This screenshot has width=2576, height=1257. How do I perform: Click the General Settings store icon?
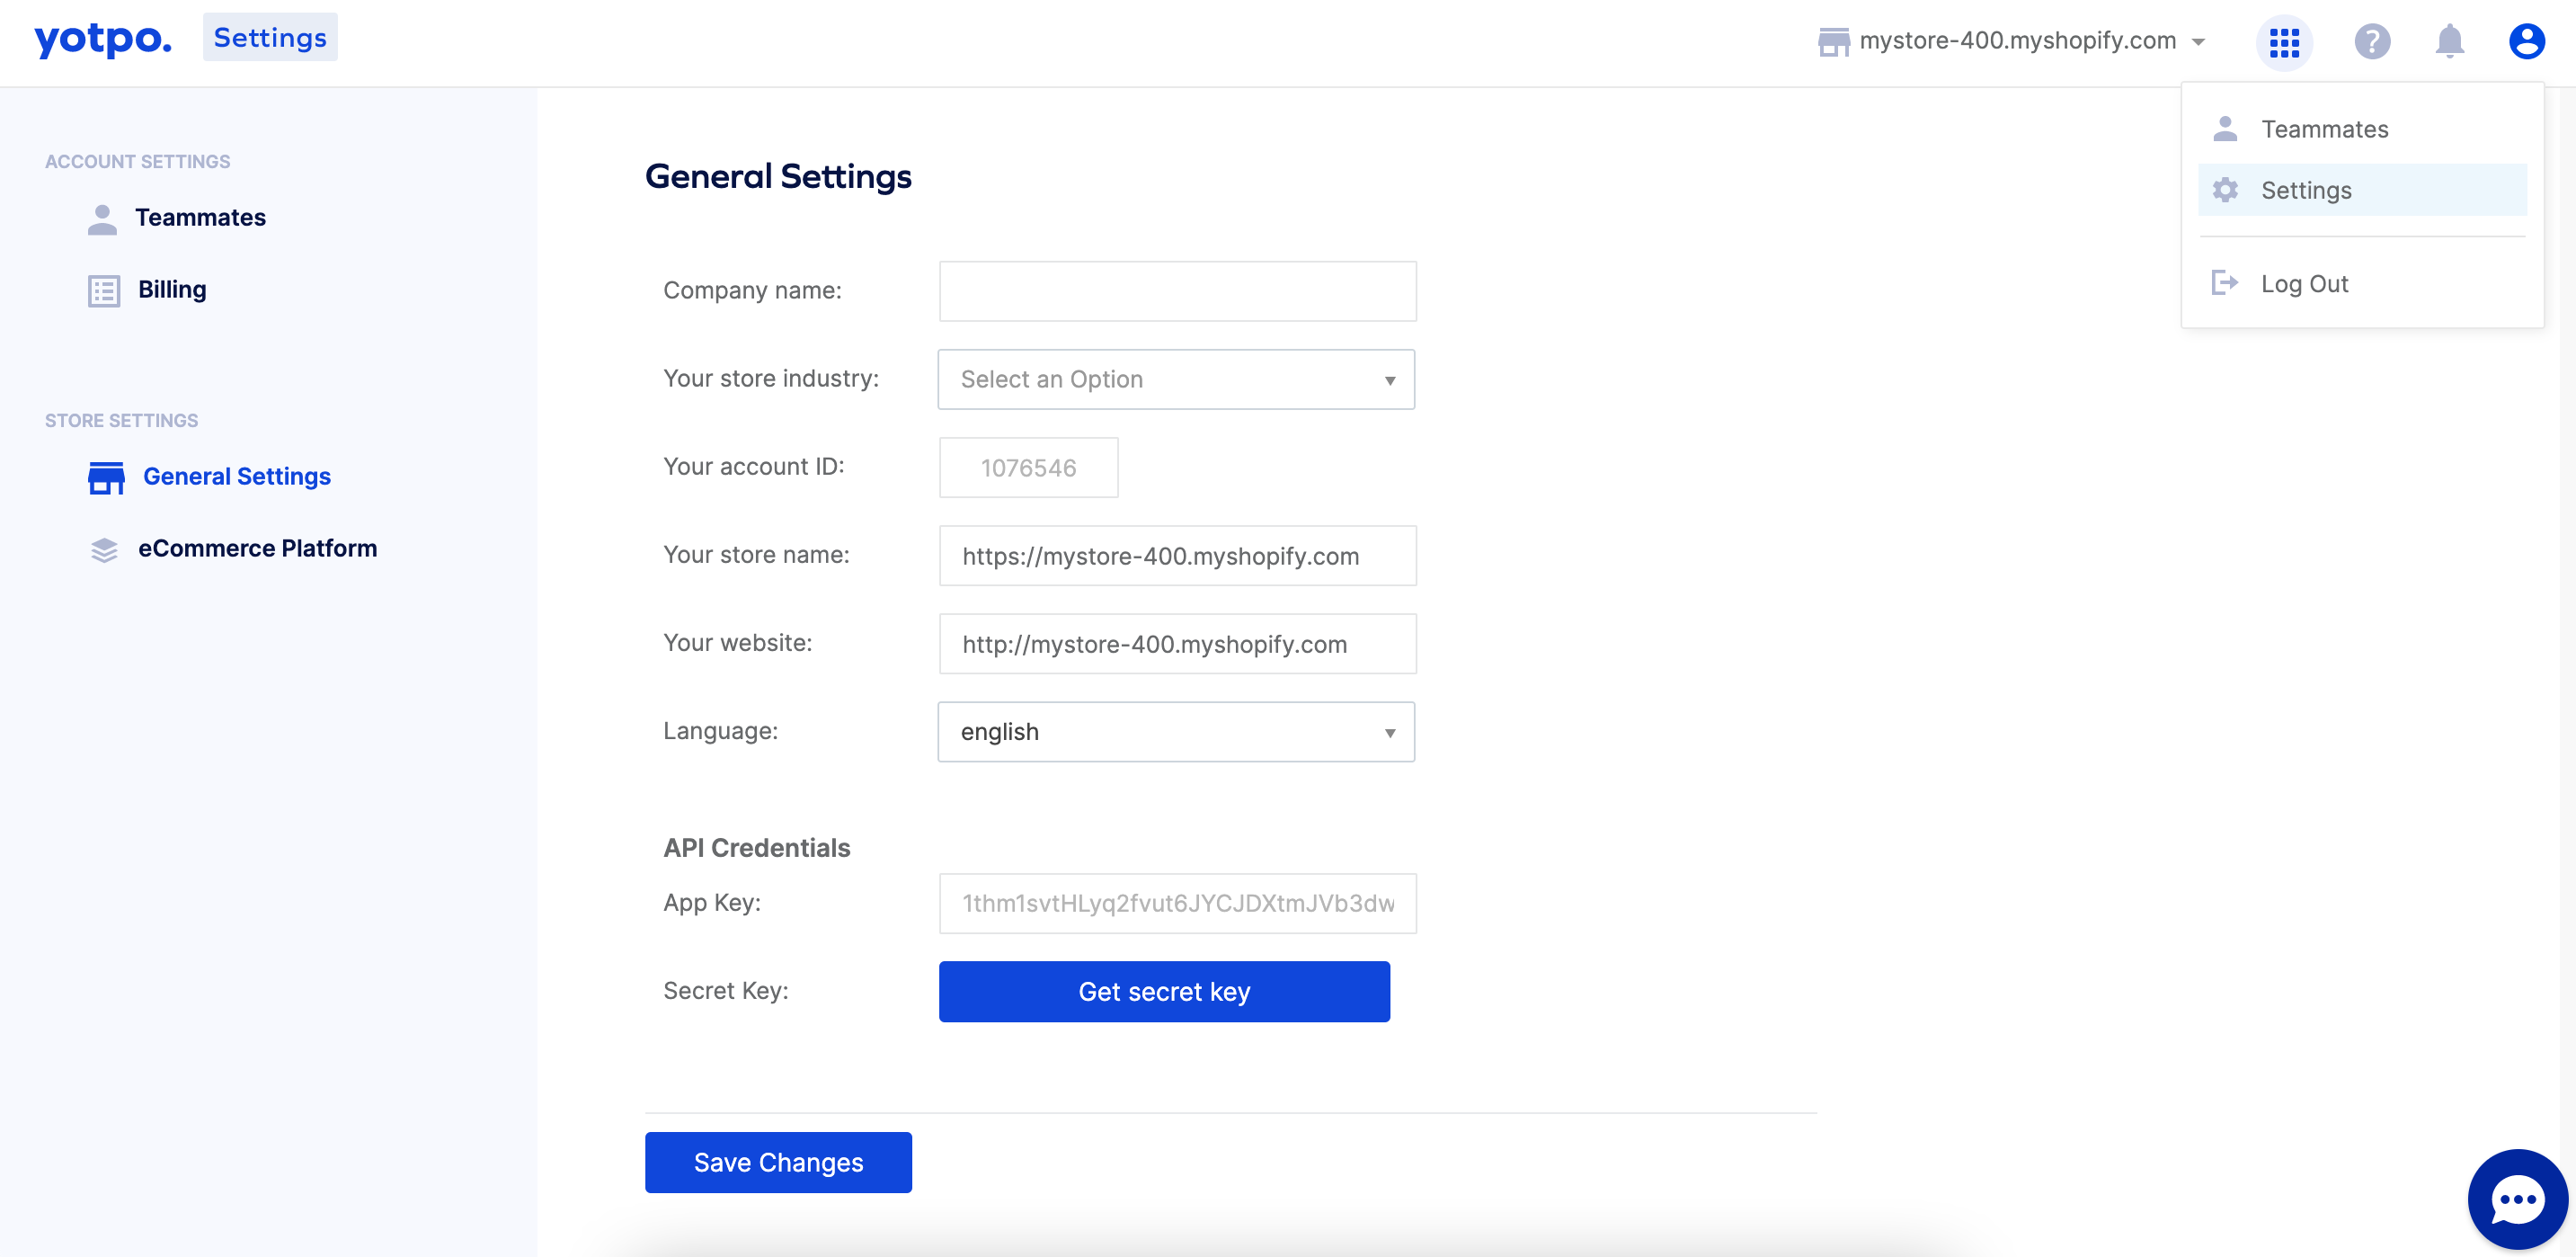[106, 478]
